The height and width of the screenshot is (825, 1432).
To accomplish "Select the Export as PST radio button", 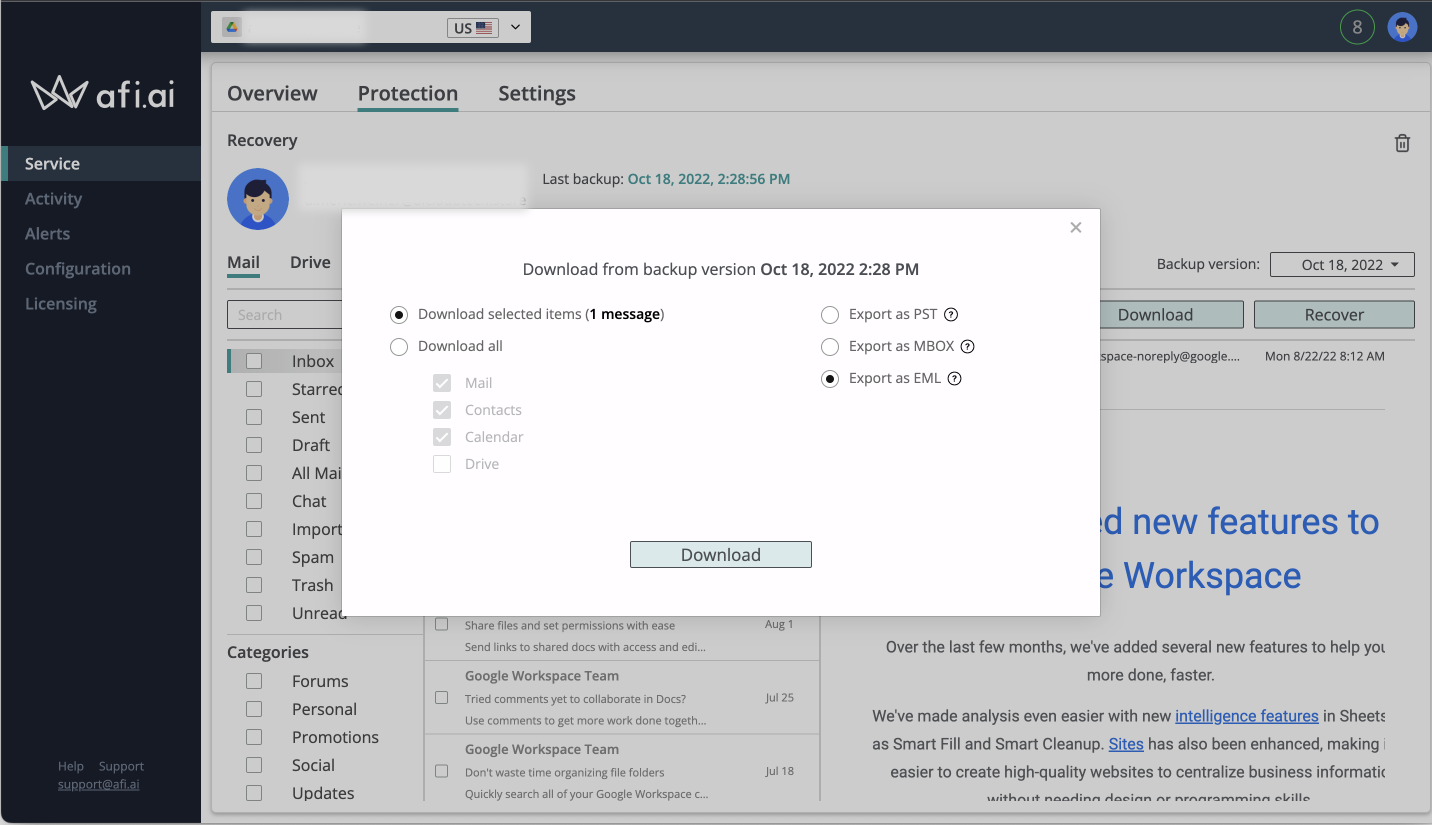I will point(830,314).
